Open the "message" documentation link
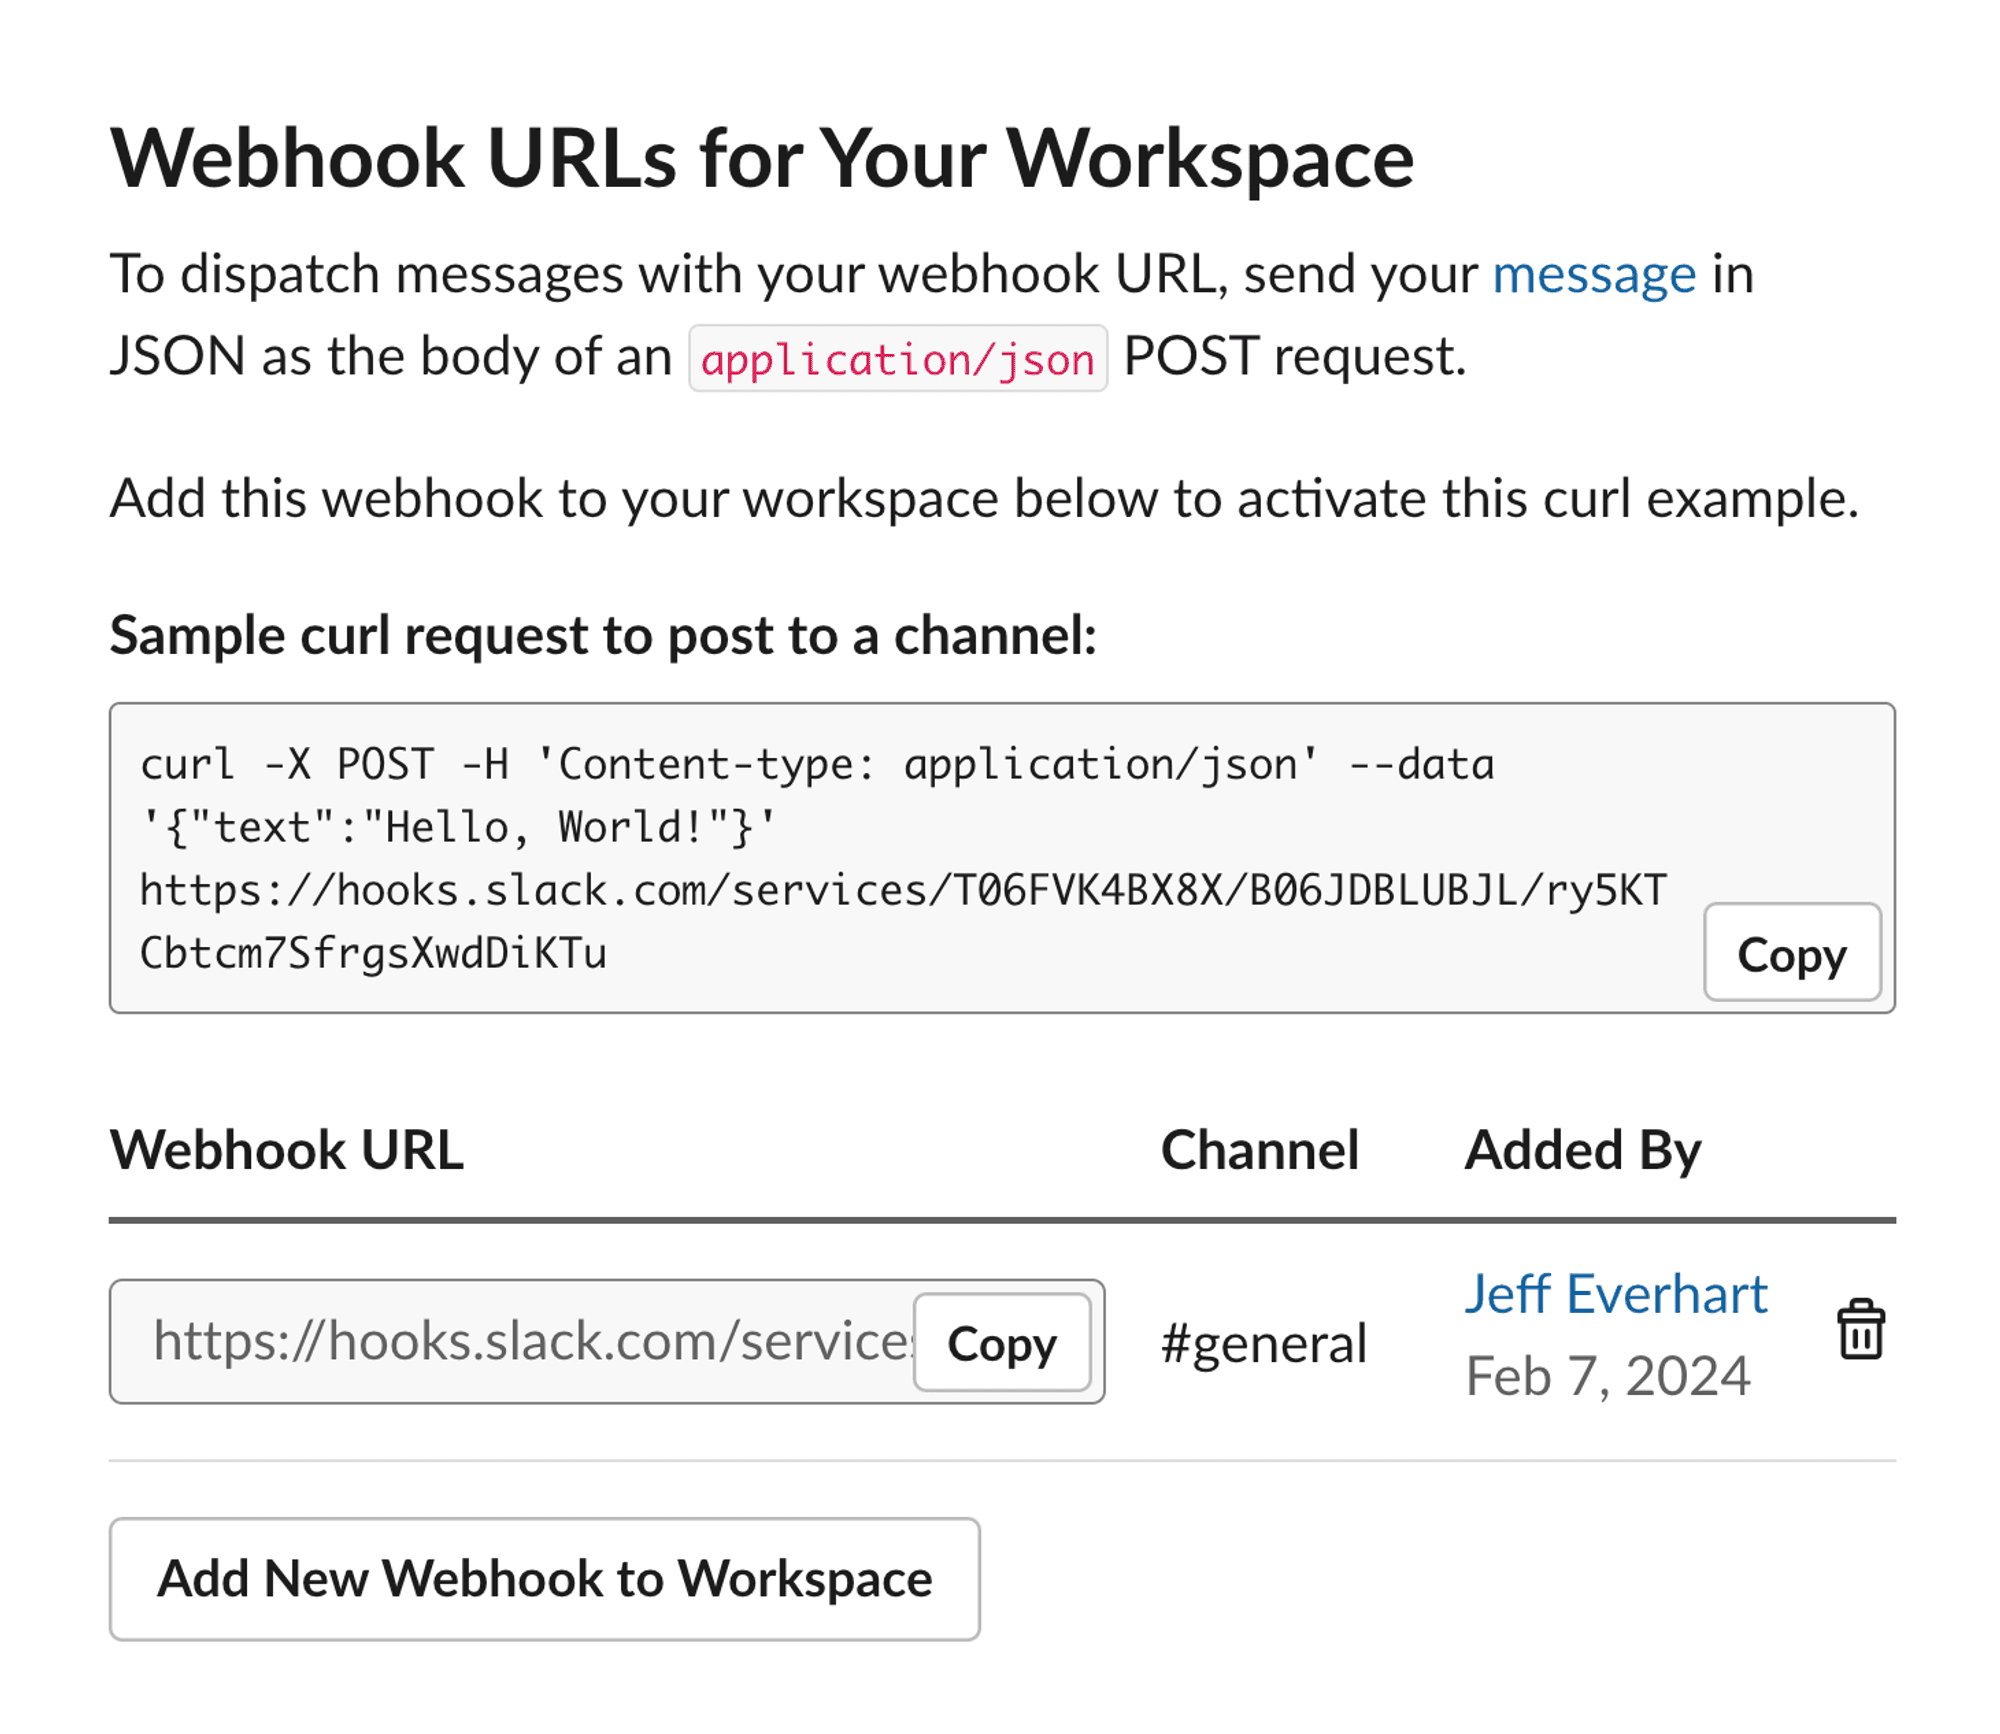 pyautogui.click(x=1591, y=272)
